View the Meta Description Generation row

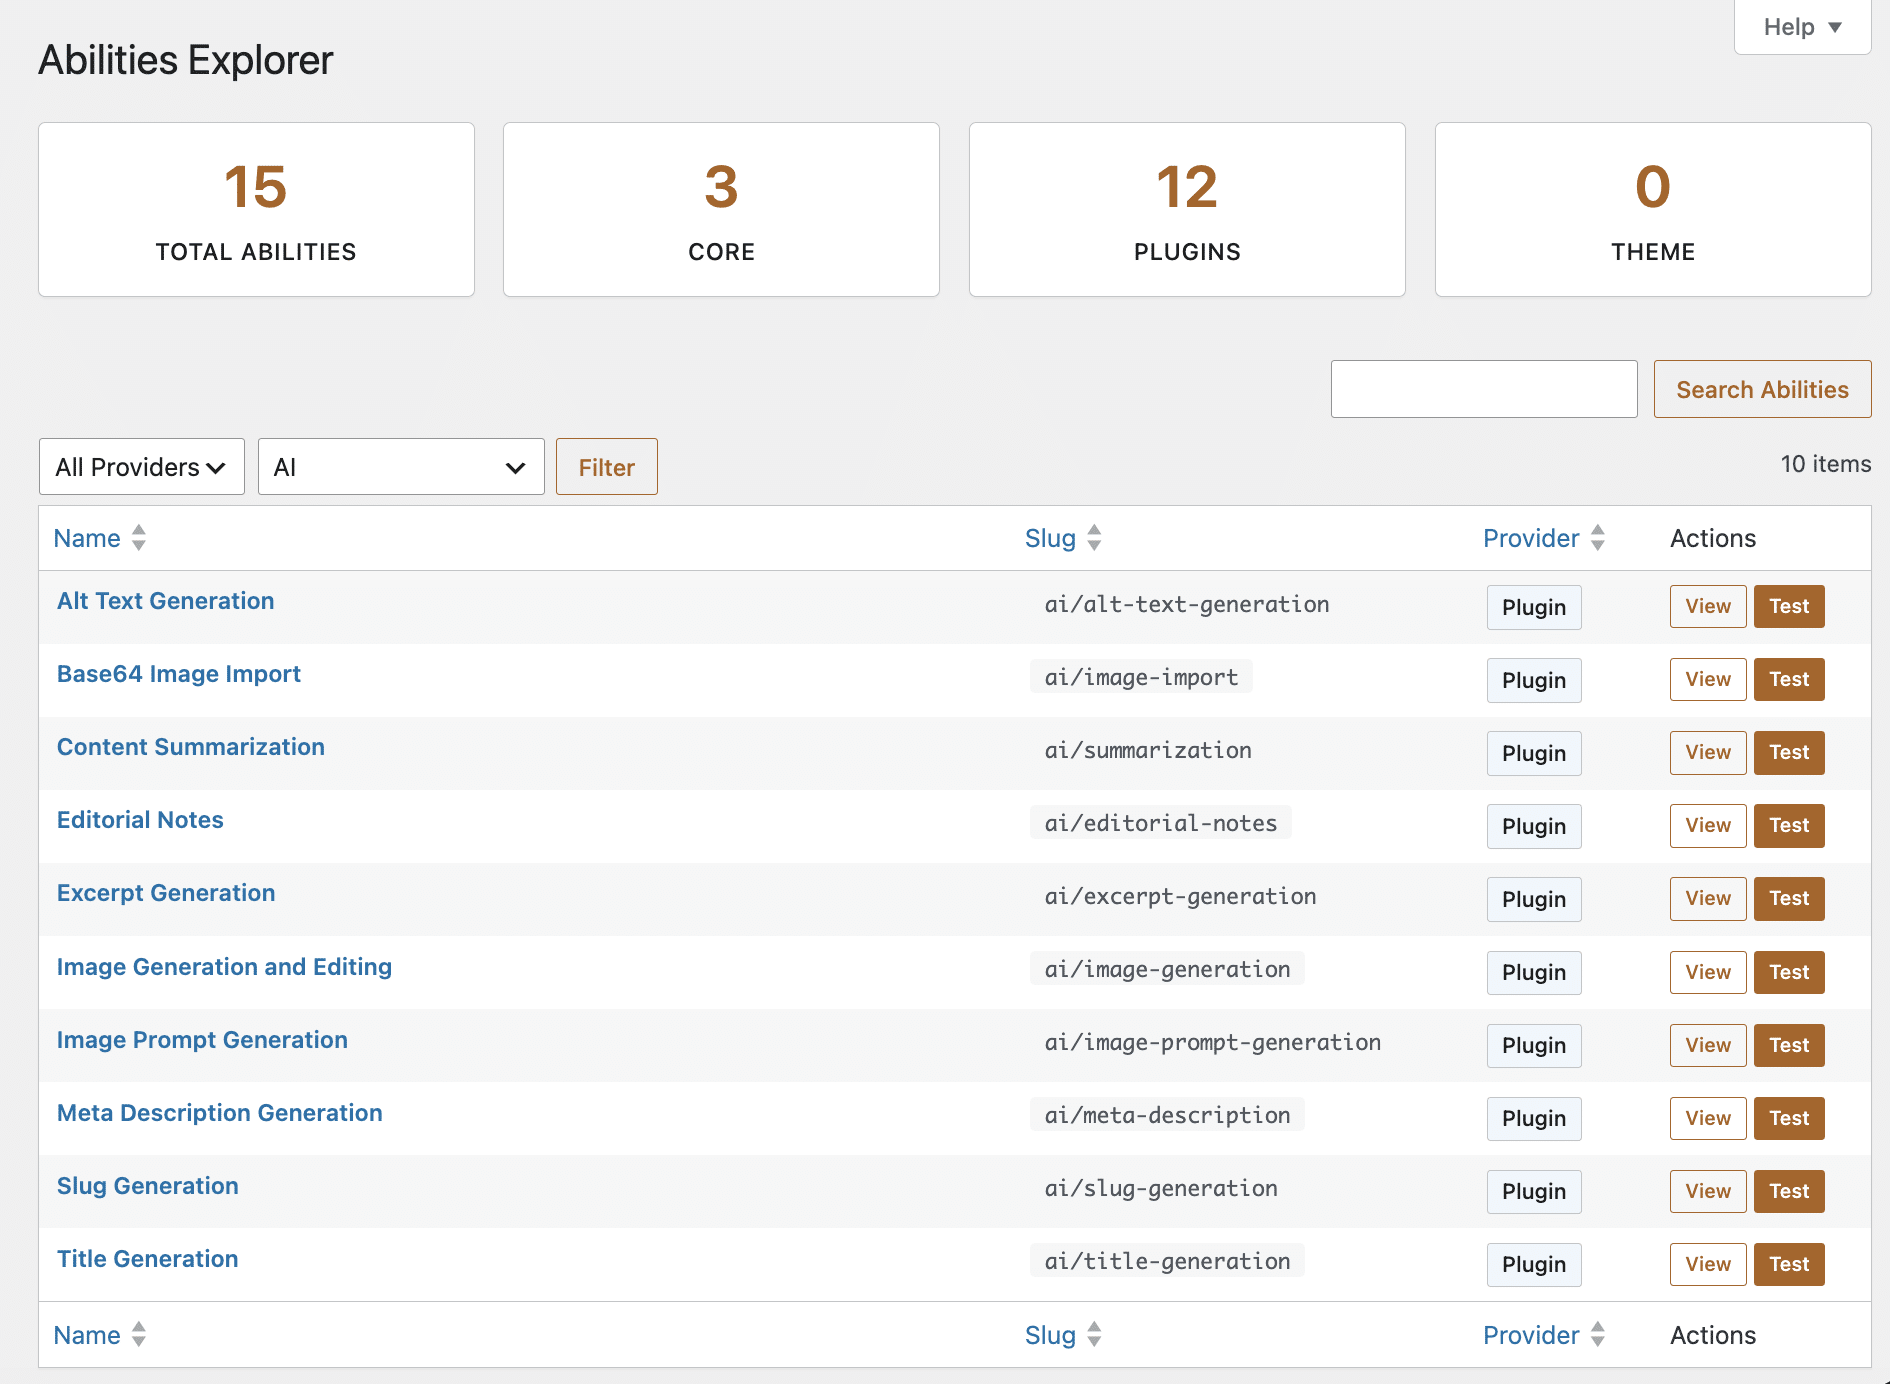tap(1708, 1118)
